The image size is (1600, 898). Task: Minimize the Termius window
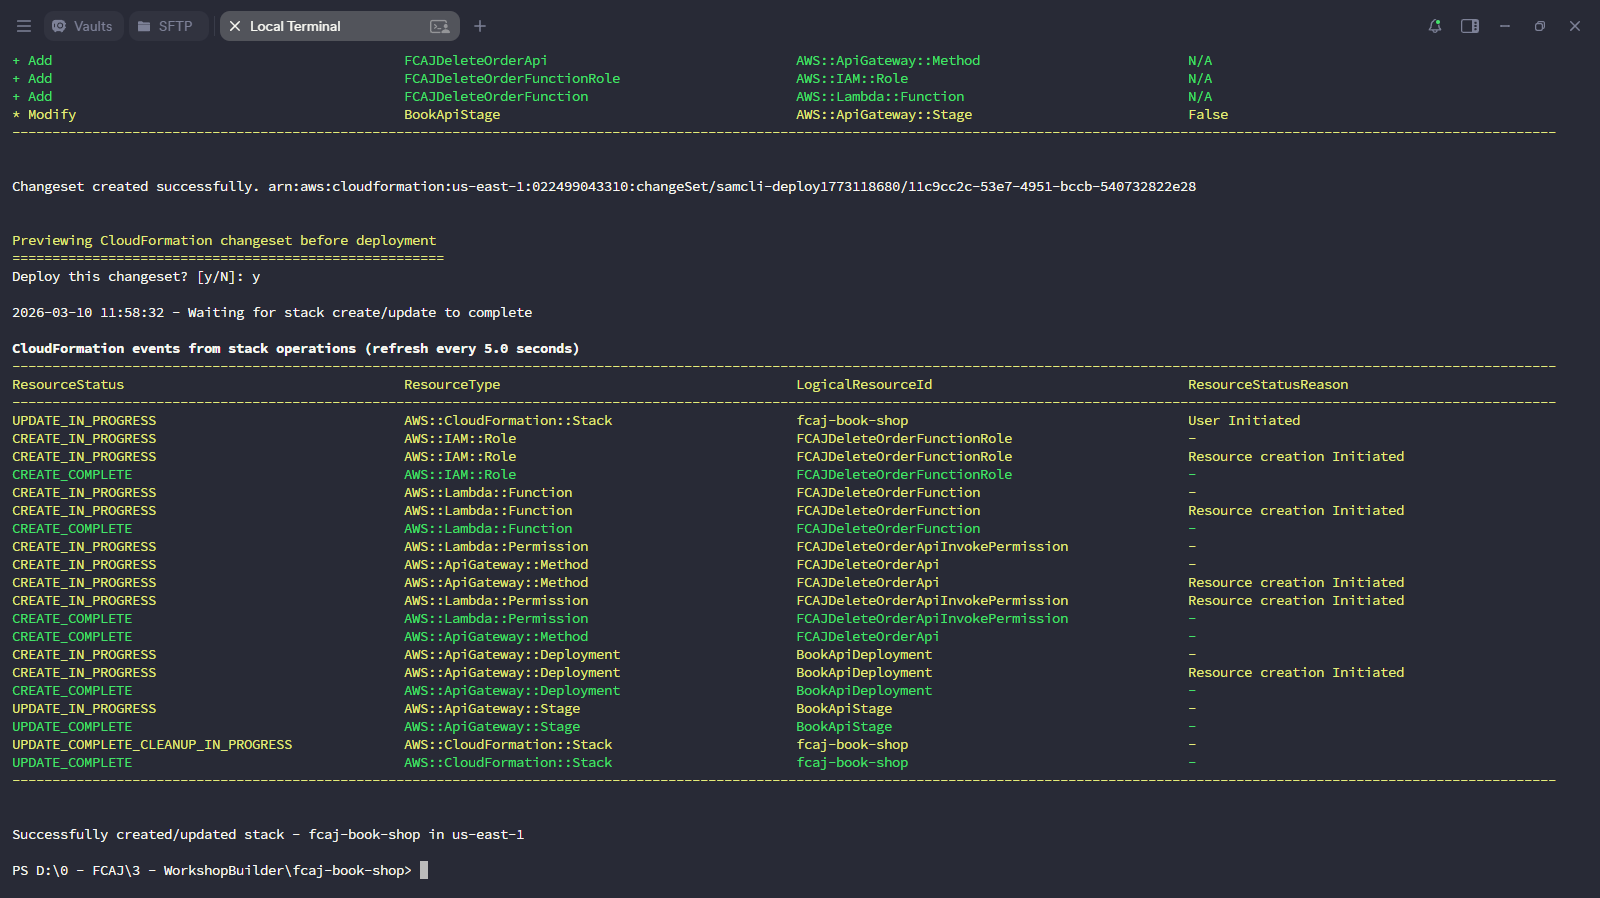pyautogui.click(x=1505, y=26)
